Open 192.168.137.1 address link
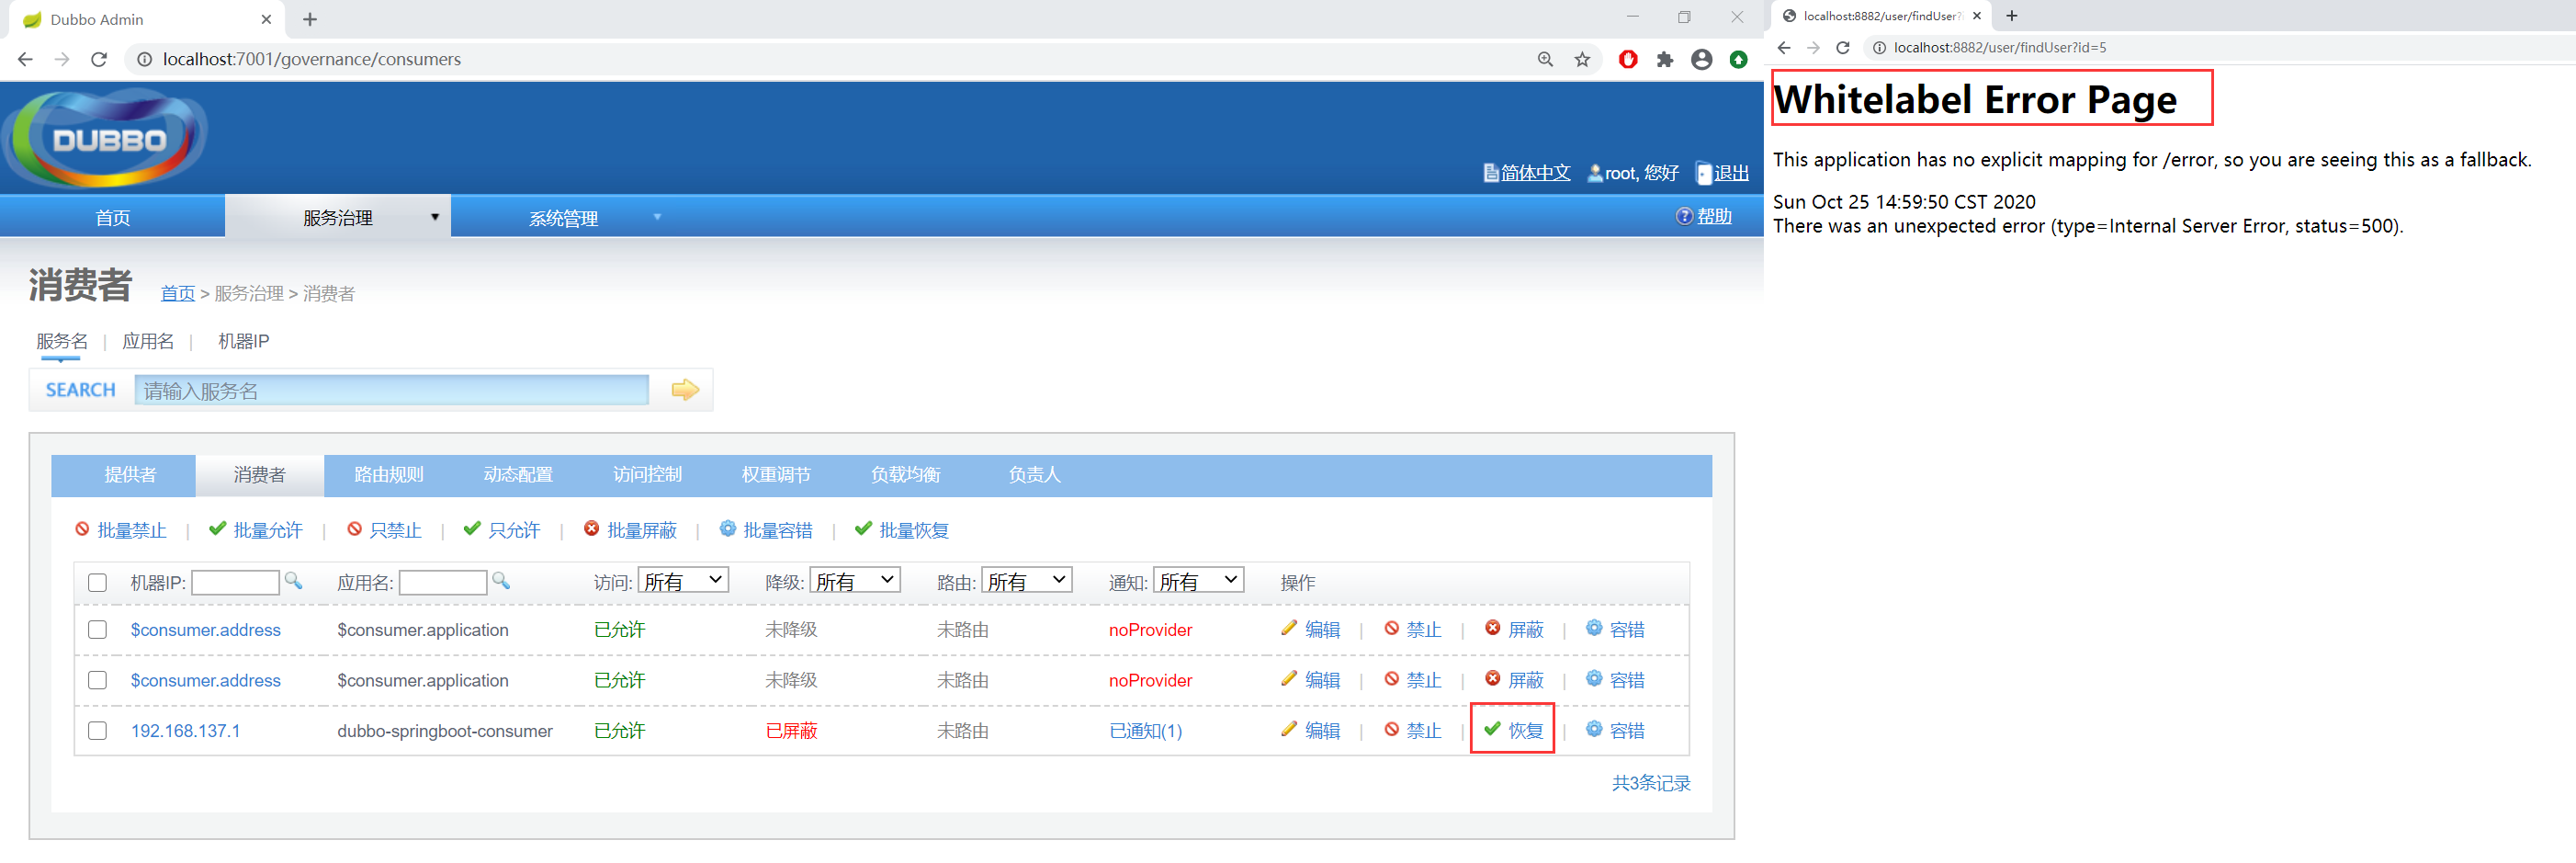The width and height of the screenshot is (2576, 863). pos(185,731)
